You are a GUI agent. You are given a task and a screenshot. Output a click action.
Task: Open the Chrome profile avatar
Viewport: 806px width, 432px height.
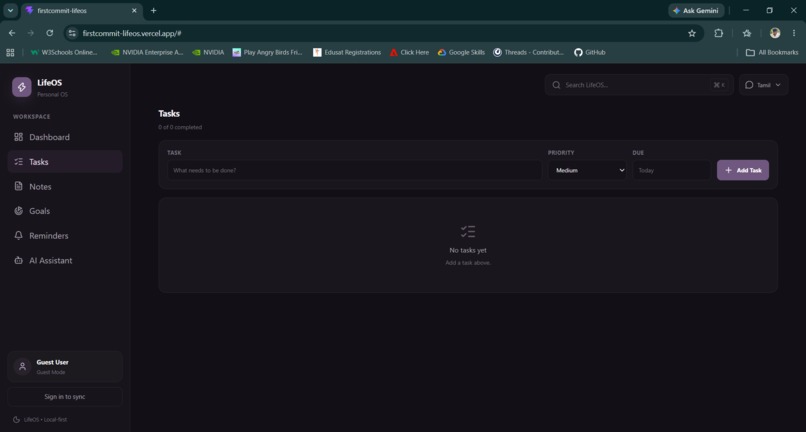pyautogui.click(x=775, y=33)
